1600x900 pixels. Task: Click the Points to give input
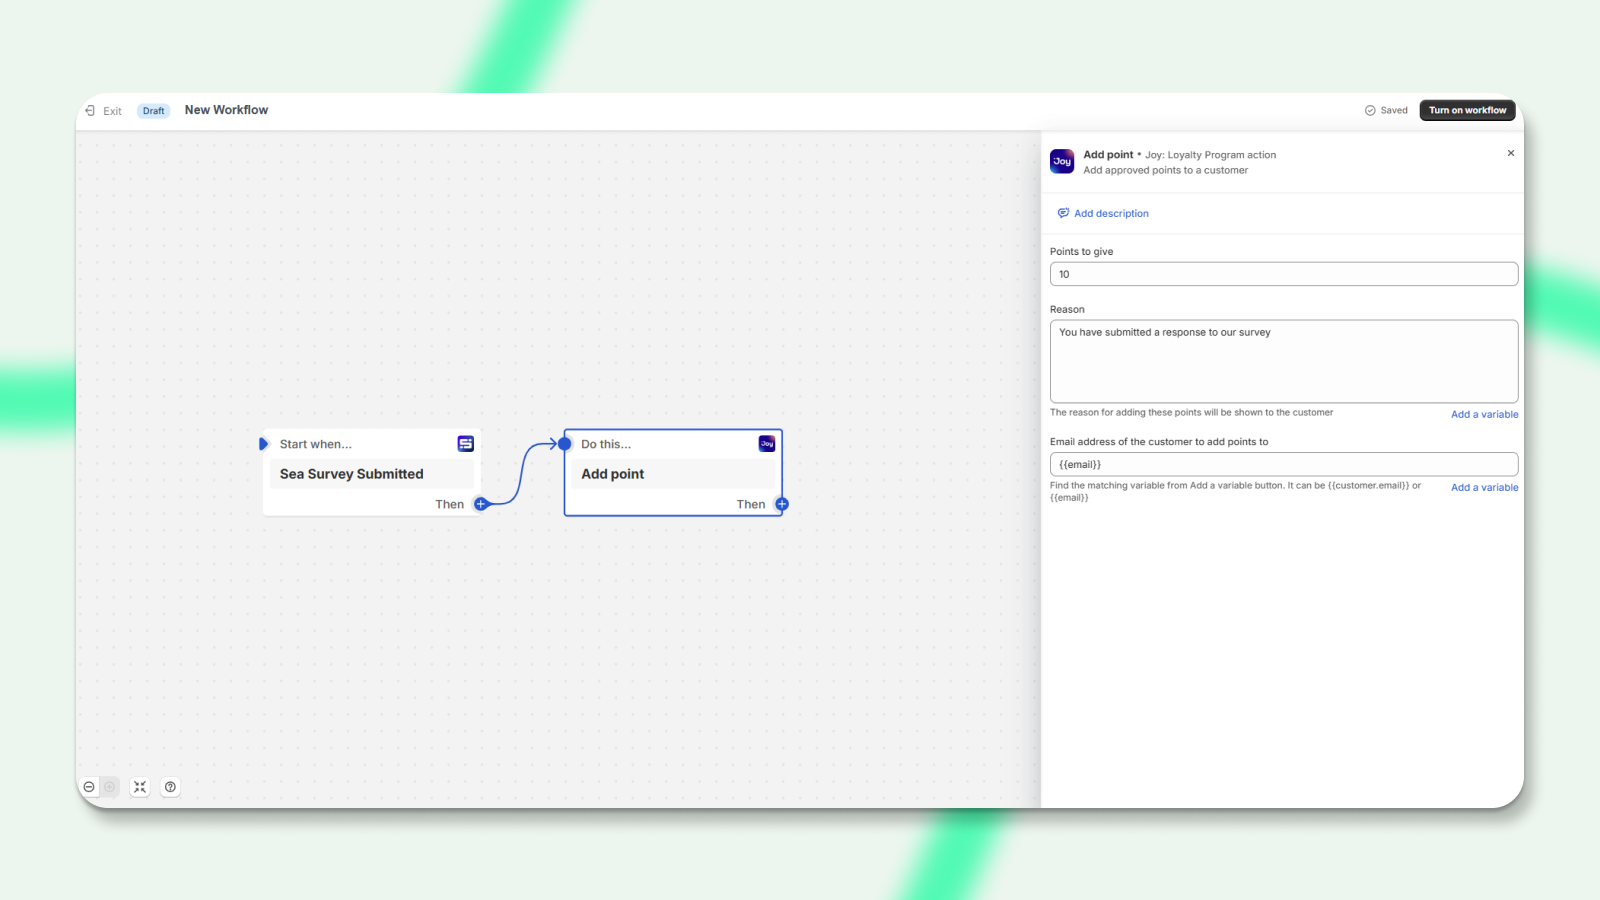(1283, 275)
